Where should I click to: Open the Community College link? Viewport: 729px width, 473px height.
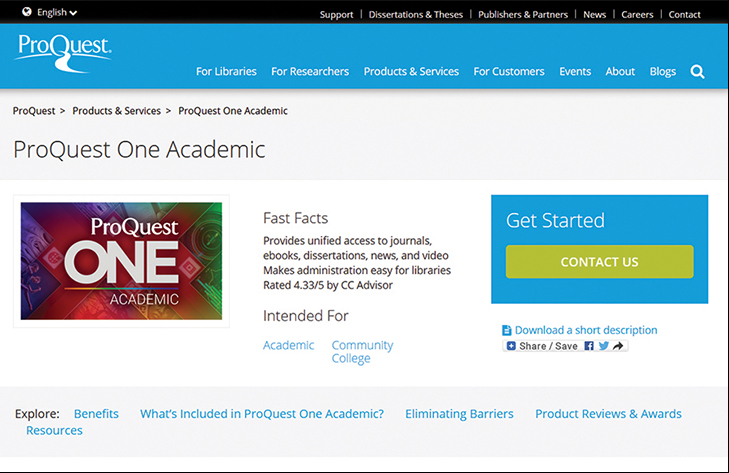pos(362,352)
